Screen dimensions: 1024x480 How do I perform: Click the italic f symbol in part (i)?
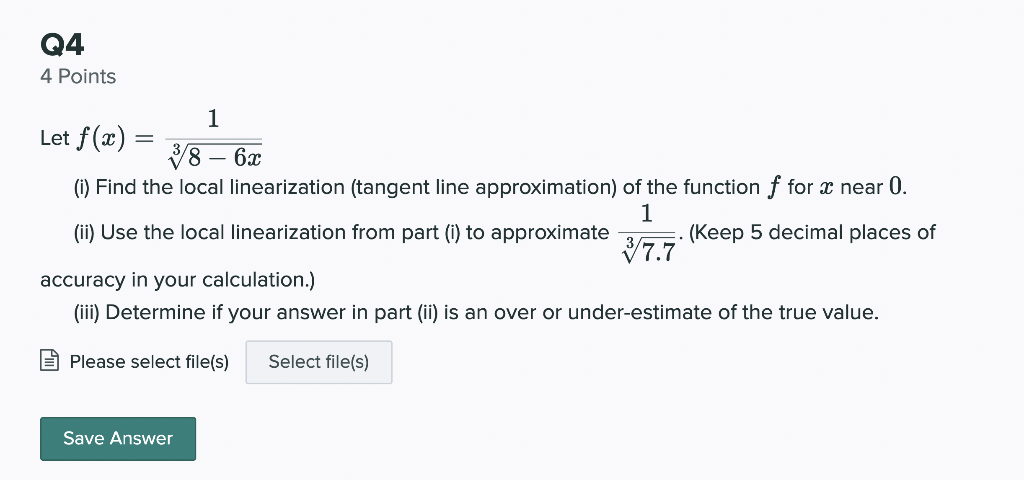773,187
